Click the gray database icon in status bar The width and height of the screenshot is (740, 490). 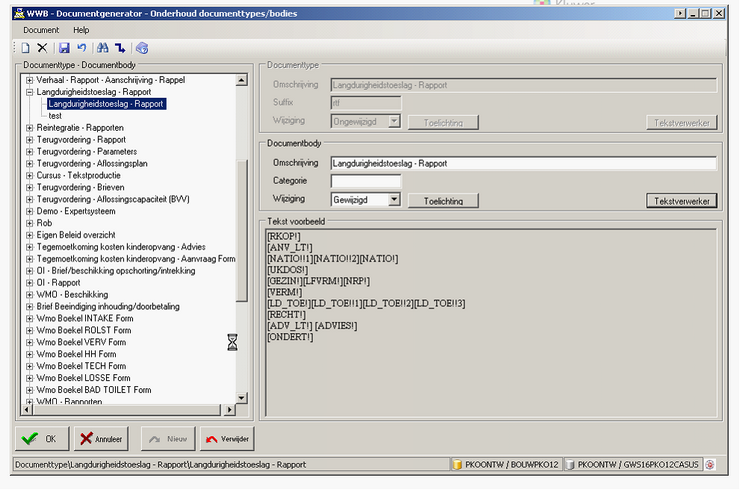(570, 465)
